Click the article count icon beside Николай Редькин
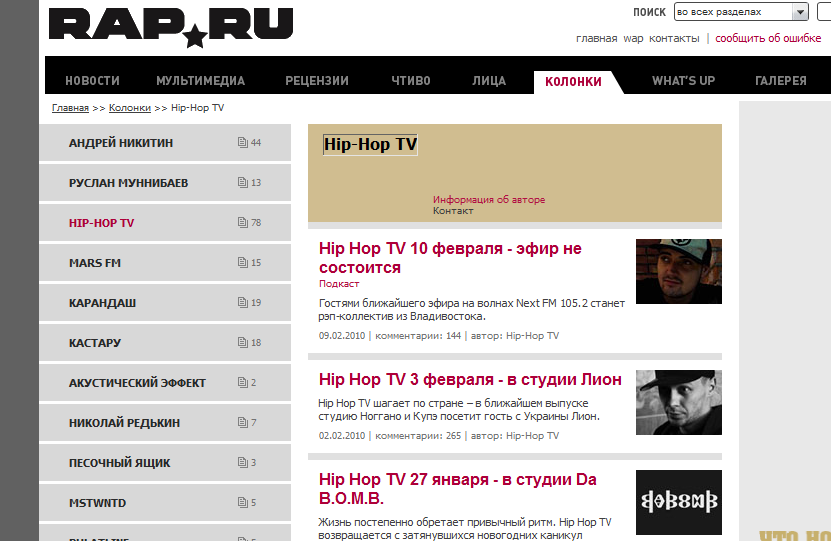The image size is (831, 541). tap(243, 422)
